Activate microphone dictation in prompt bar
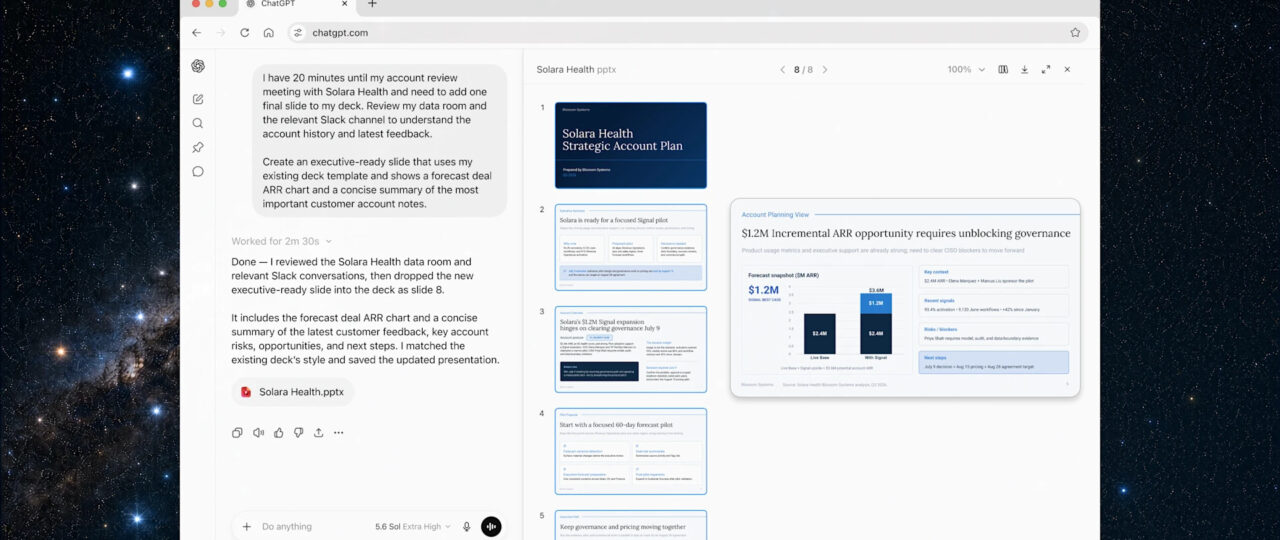 coord(466,526)
